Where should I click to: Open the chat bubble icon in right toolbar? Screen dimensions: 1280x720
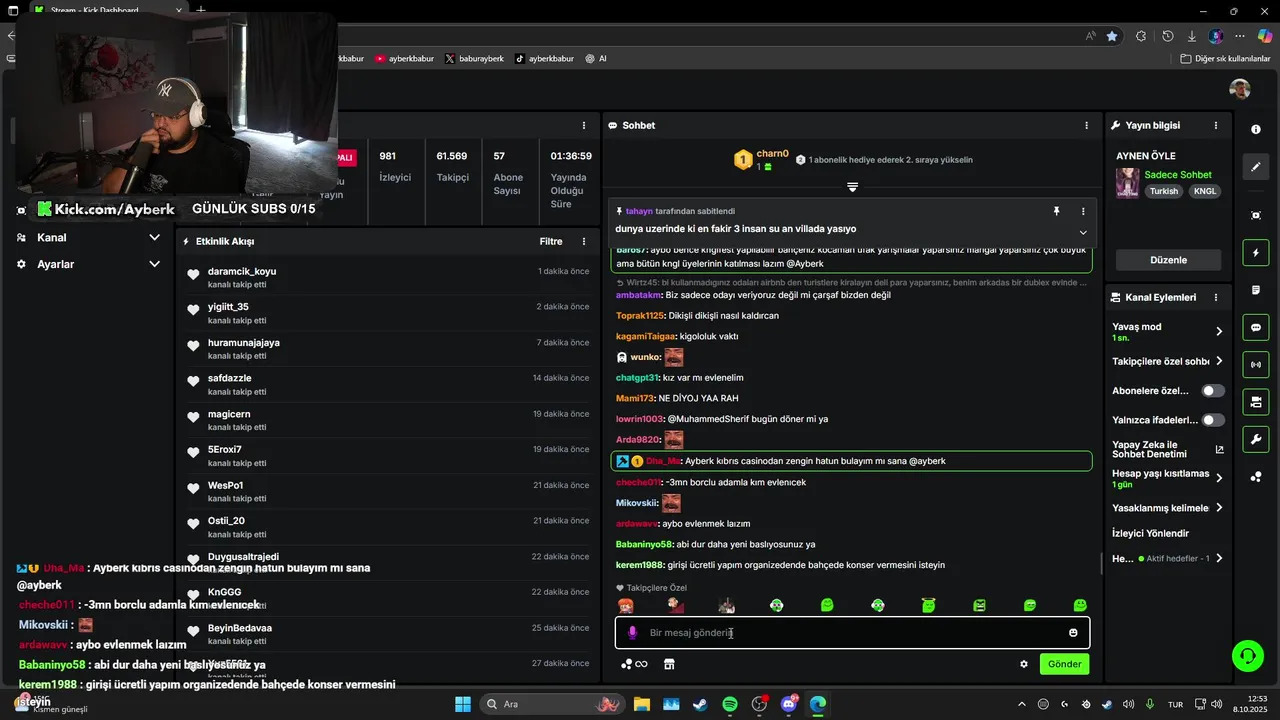[x=1256, y=327]
